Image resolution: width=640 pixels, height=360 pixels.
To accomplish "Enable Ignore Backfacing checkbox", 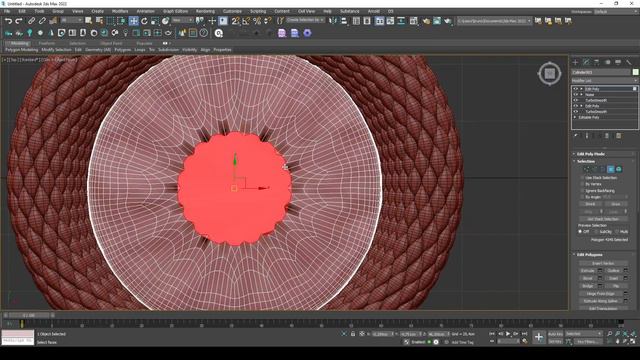I will click(582, 191).
